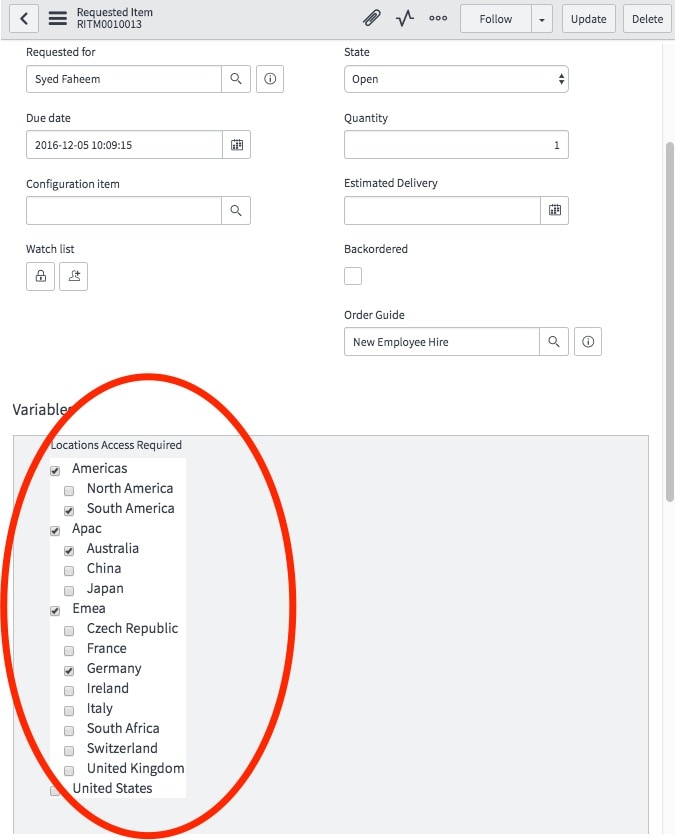The height and width of the screenshot is (840, 675).
Task: Unlock the Watch list field
Action: (40, 276)
